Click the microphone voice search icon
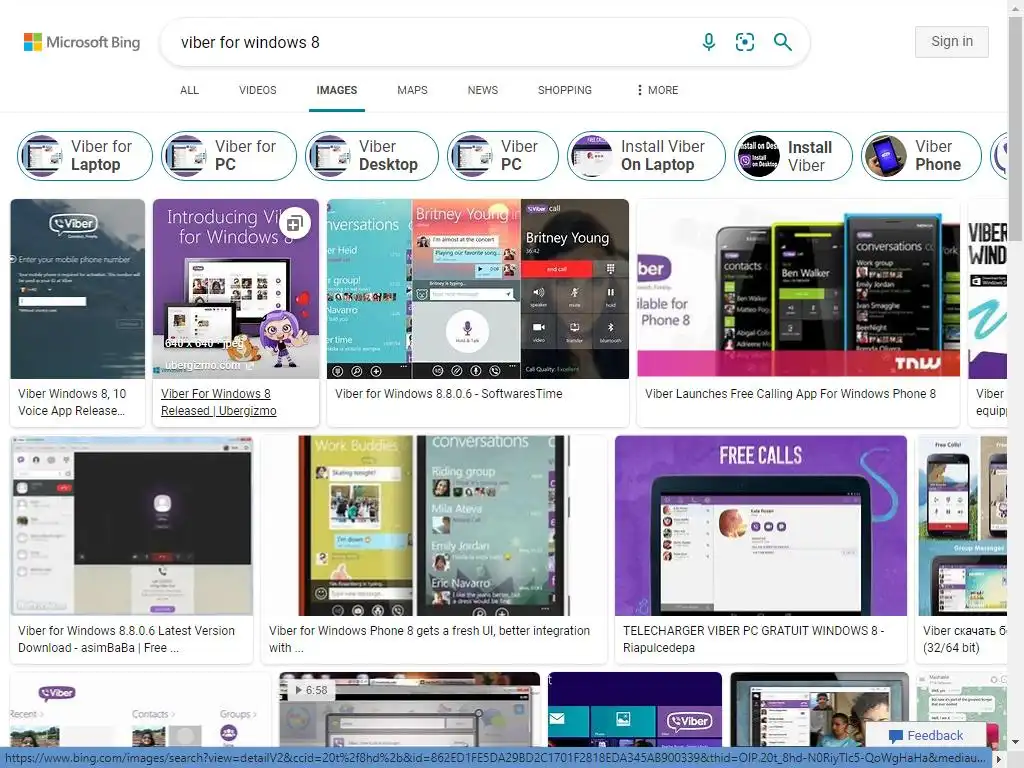This screenshot has width=1024, height=768. tap(708, 42)
